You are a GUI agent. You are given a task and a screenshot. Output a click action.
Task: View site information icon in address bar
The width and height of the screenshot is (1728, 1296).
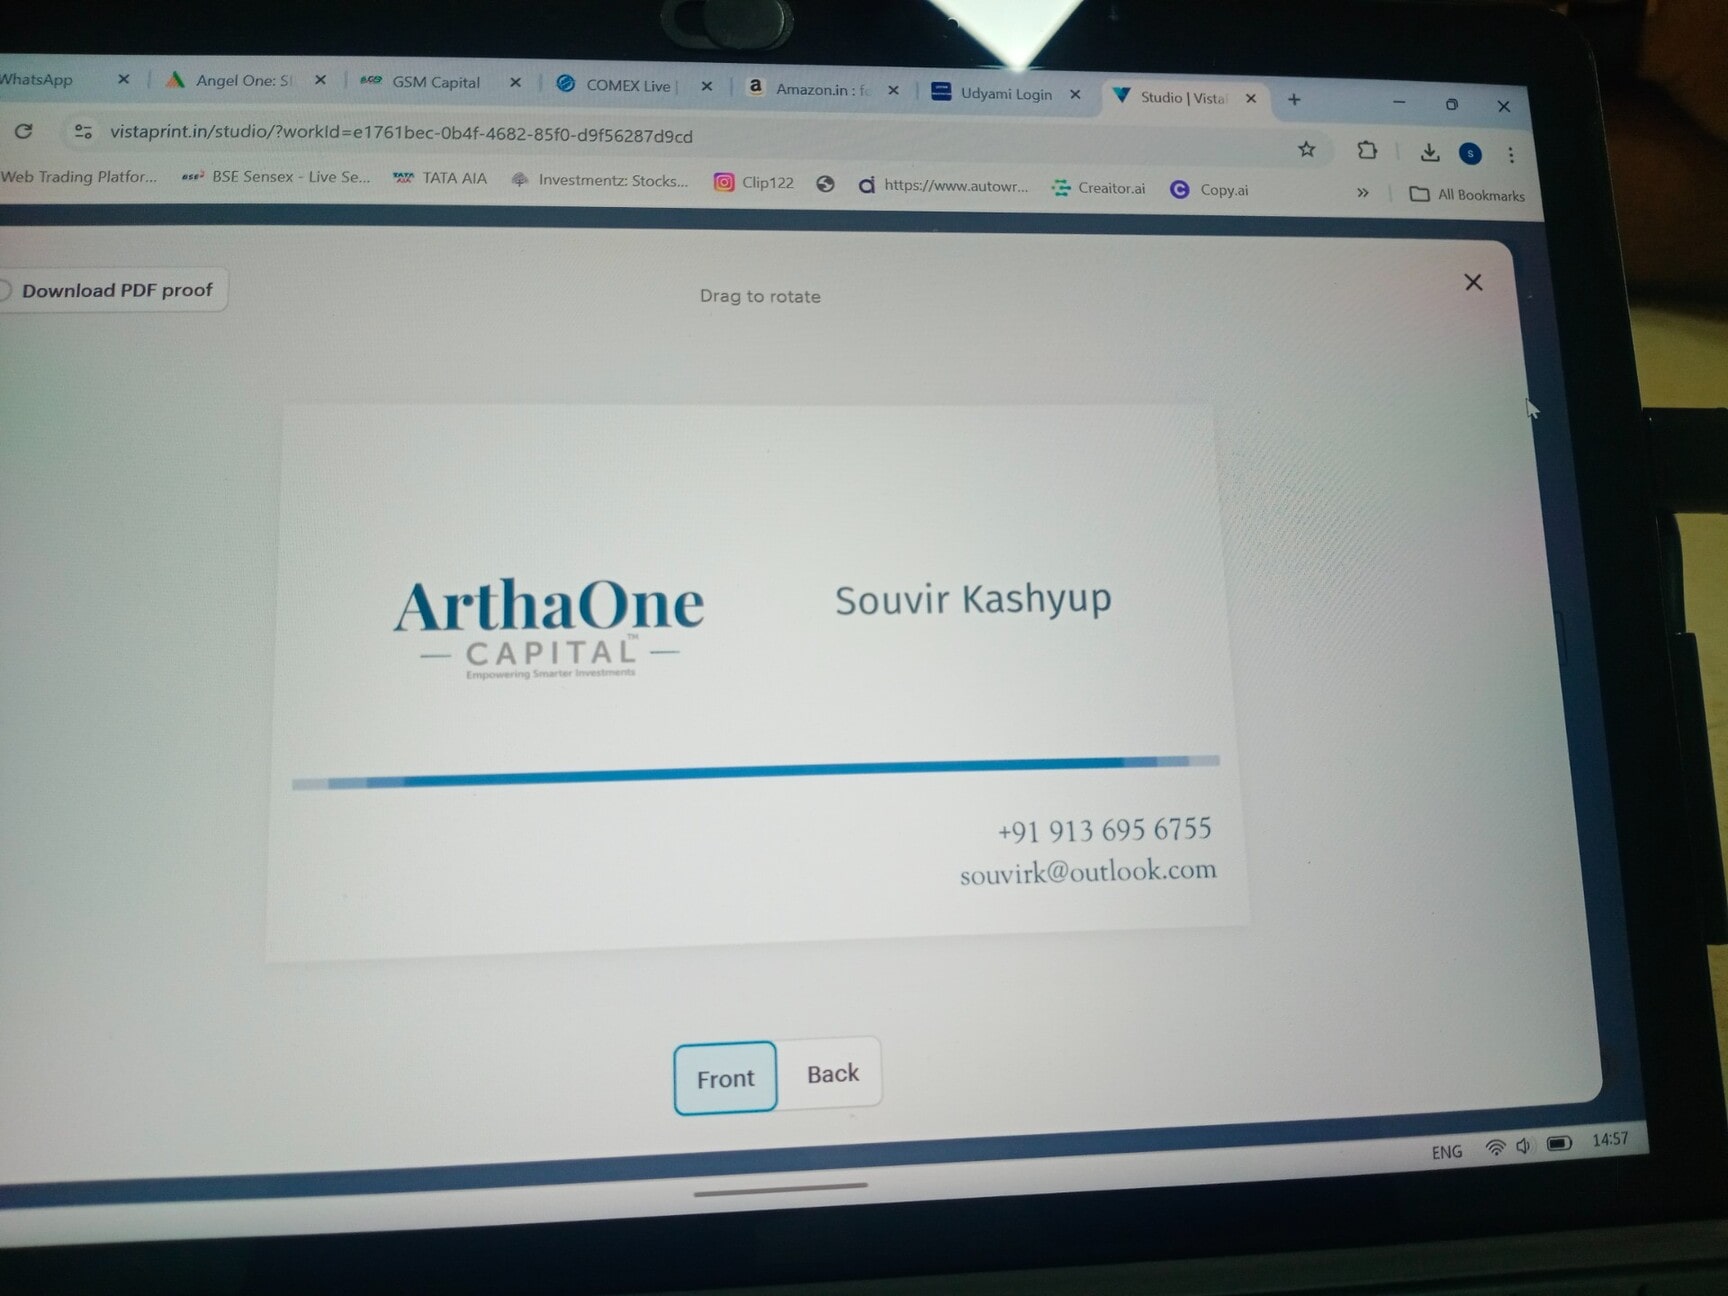(83, 132)
